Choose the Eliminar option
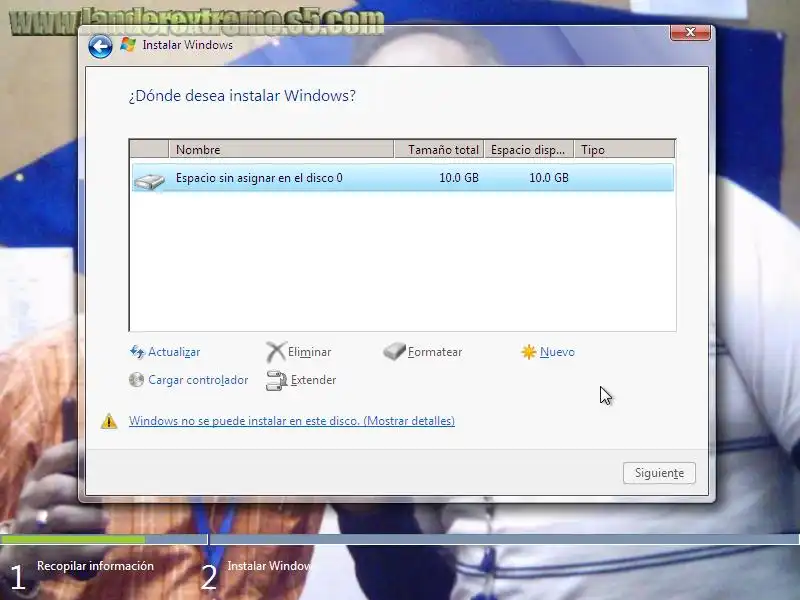The image size is (800, 600). [x=309, y=352]
